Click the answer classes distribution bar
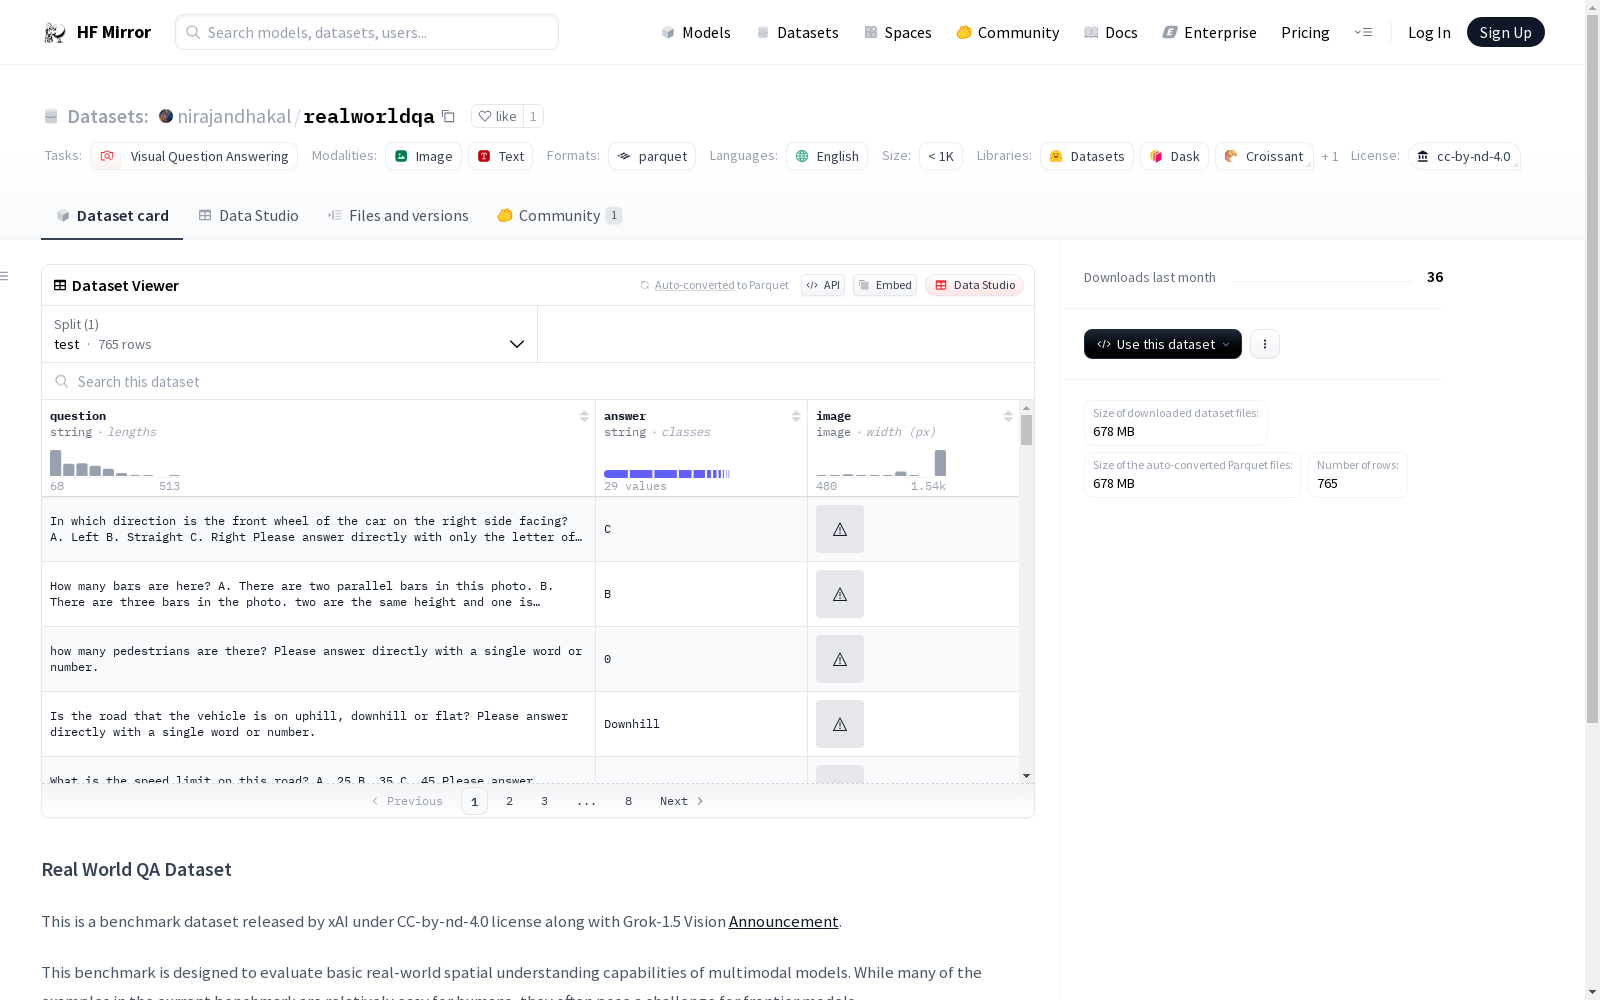1600x1000 pixels. pyautogui.click(x=667, y=474)
